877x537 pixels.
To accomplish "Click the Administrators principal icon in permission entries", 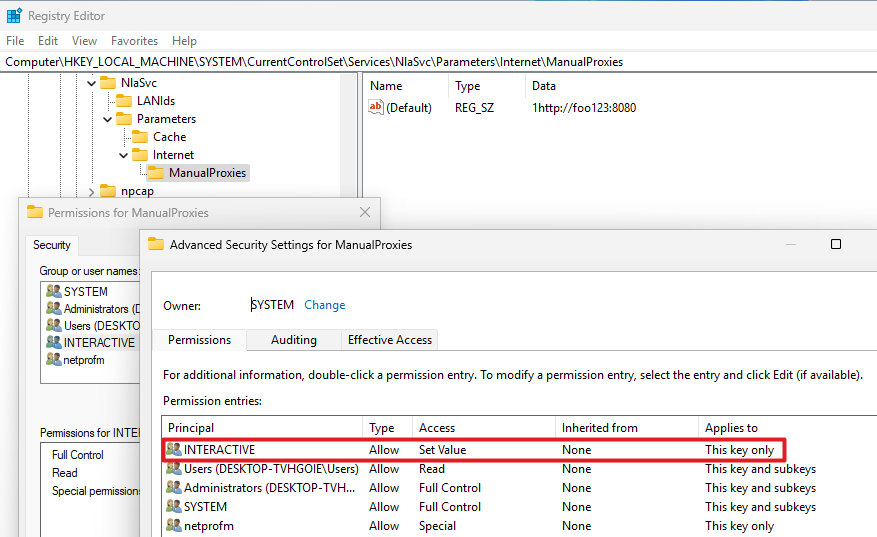I will click(174, 488).
